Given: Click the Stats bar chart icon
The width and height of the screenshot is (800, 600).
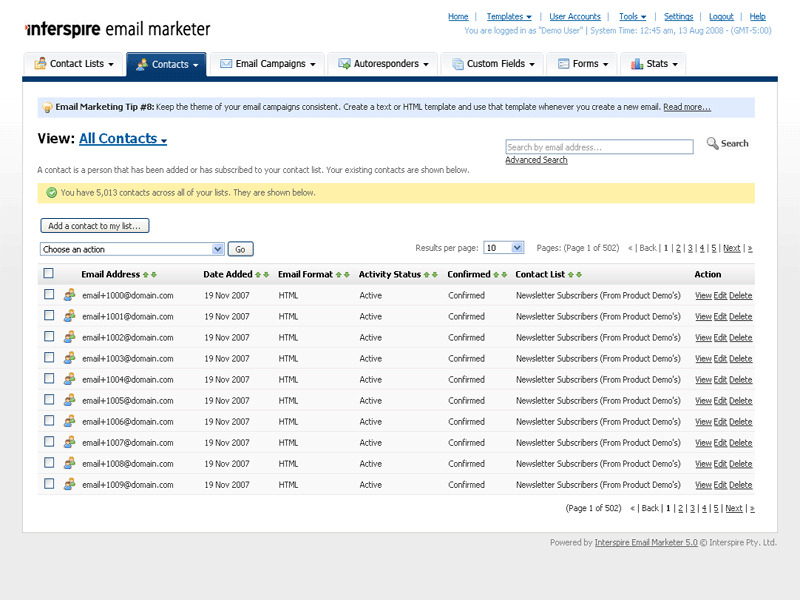Looking at the screenshot, I should tap(637, 64).
